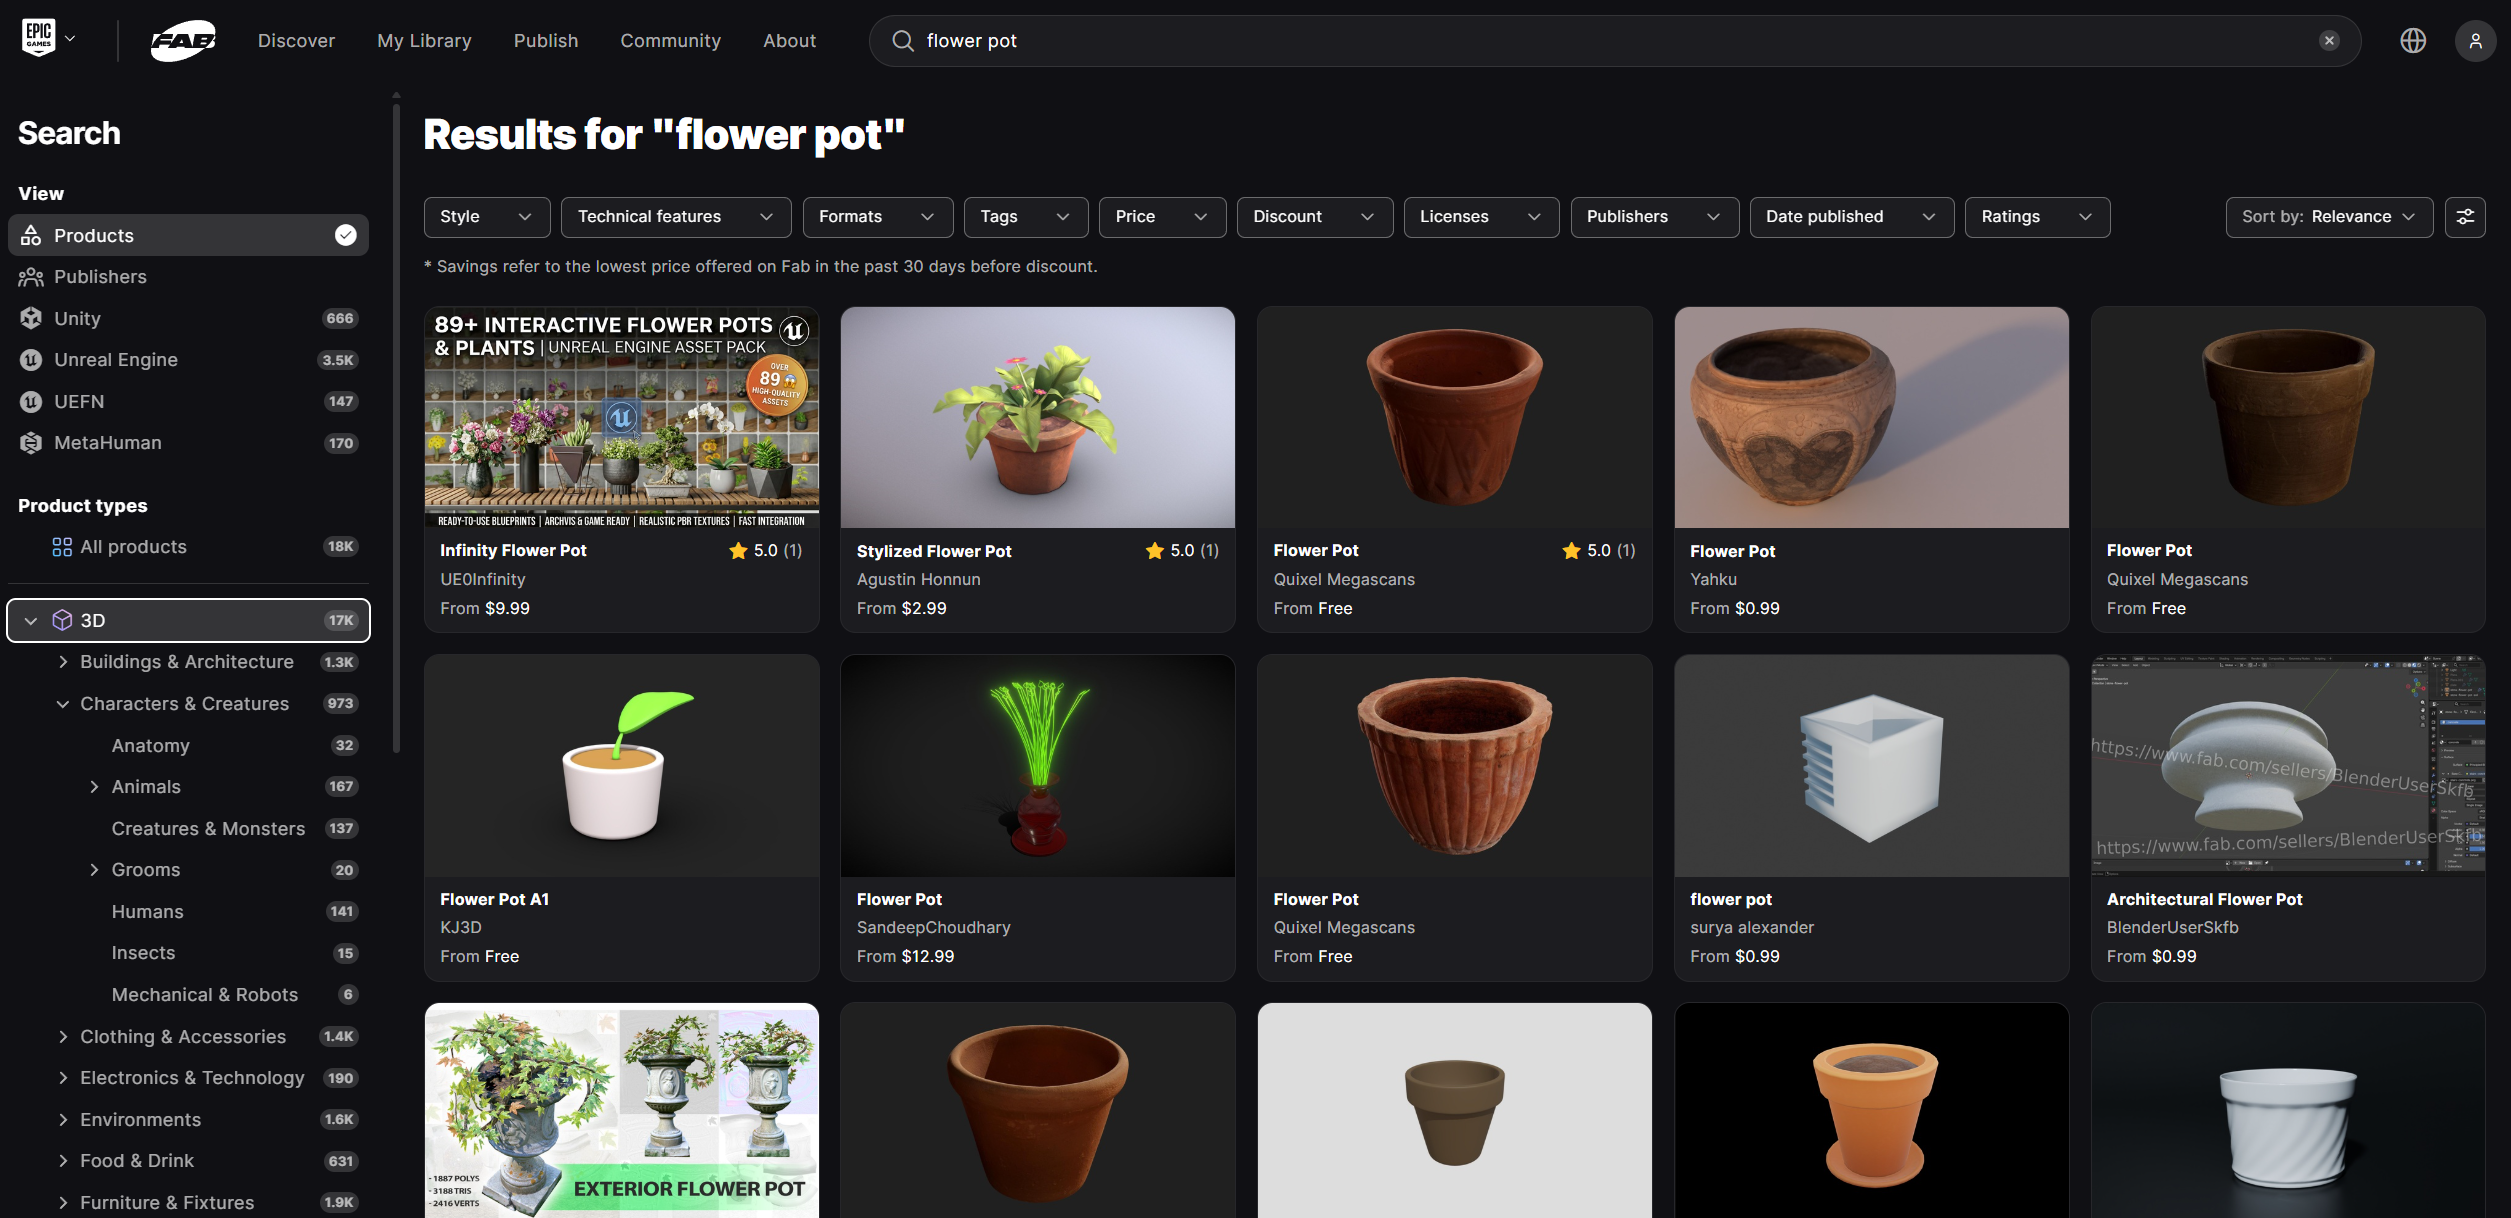Open SandeepChoudhary publisher link
This screenshot has width=2511, height=1218.
933,927
